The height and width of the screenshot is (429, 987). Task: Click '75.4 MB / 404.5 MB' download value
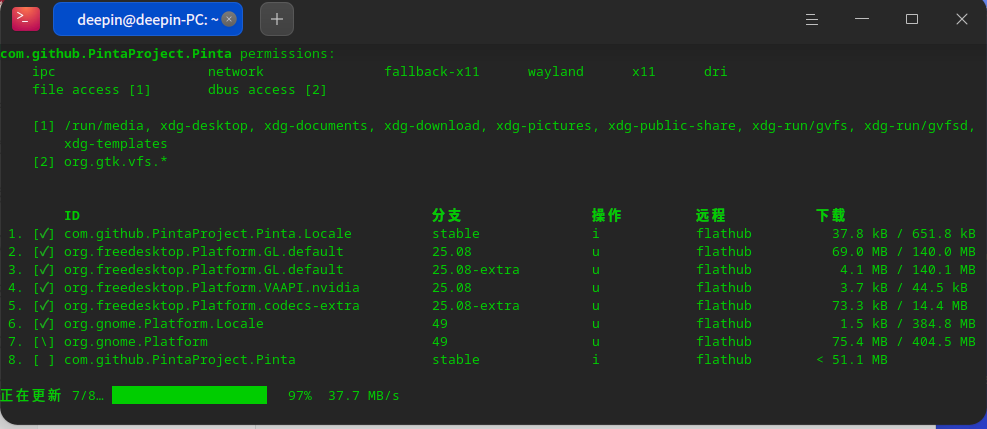point(903,342)
